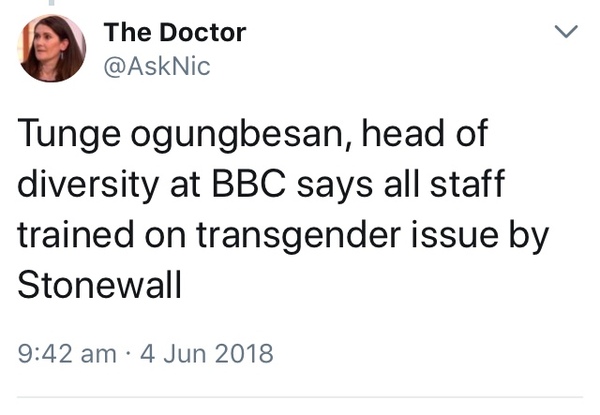600x415 pixels.
Task: Open the tweet options chevron menu
Action: (566, 33)
